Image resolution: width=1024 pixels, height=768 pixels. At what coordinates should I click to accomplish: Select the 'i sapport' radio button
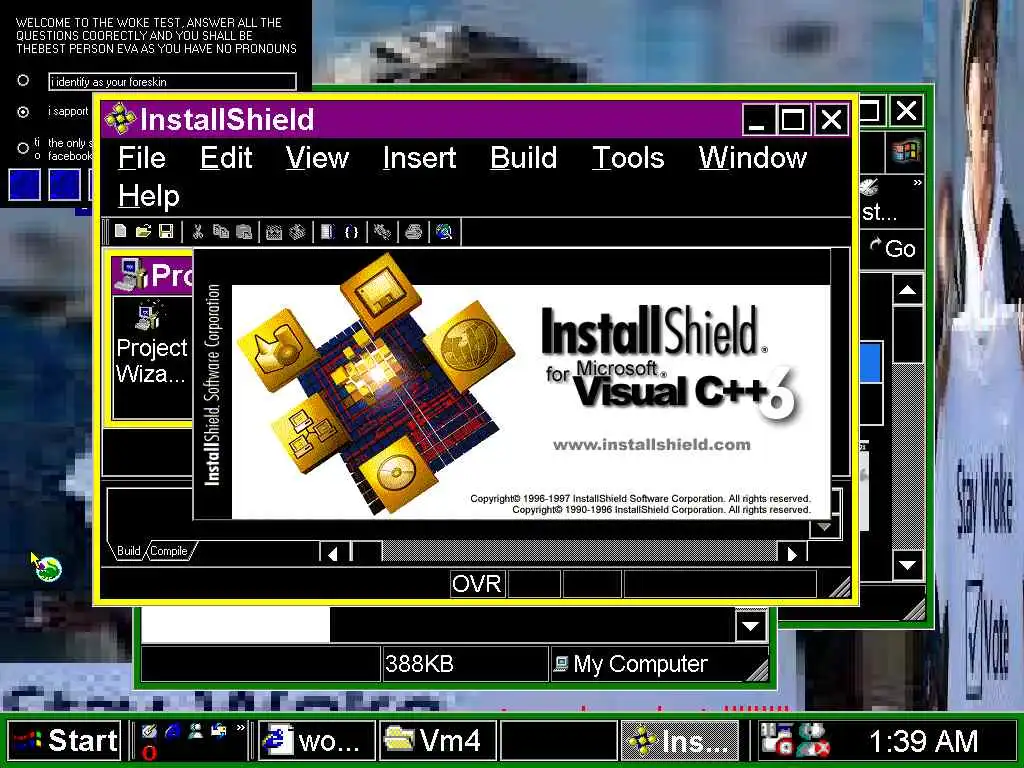pos(24,112)
